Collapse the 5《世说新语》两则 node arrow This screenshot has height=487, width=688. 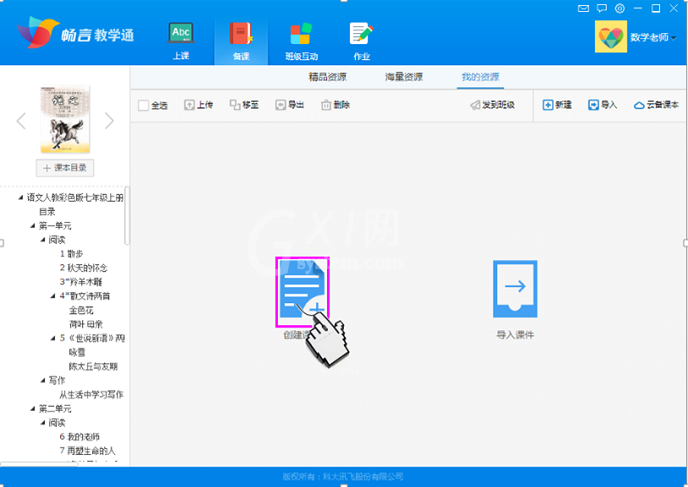(53, 338)
